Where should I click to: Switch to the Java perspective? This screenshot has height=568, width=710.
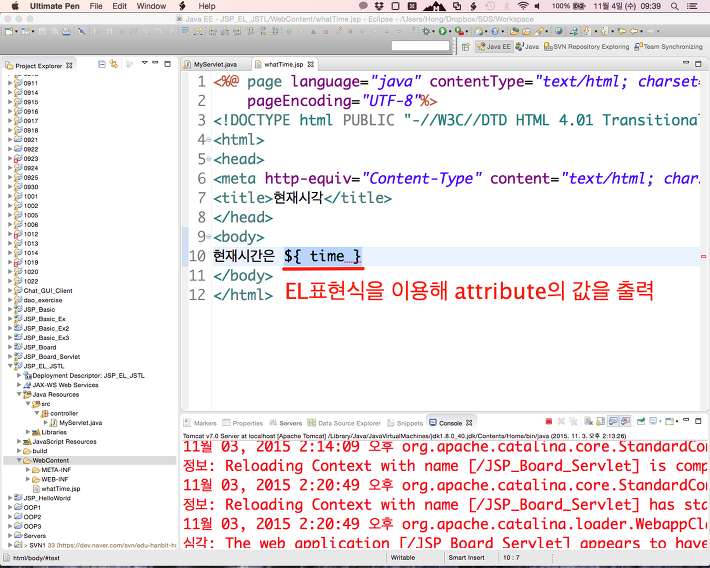527,47
